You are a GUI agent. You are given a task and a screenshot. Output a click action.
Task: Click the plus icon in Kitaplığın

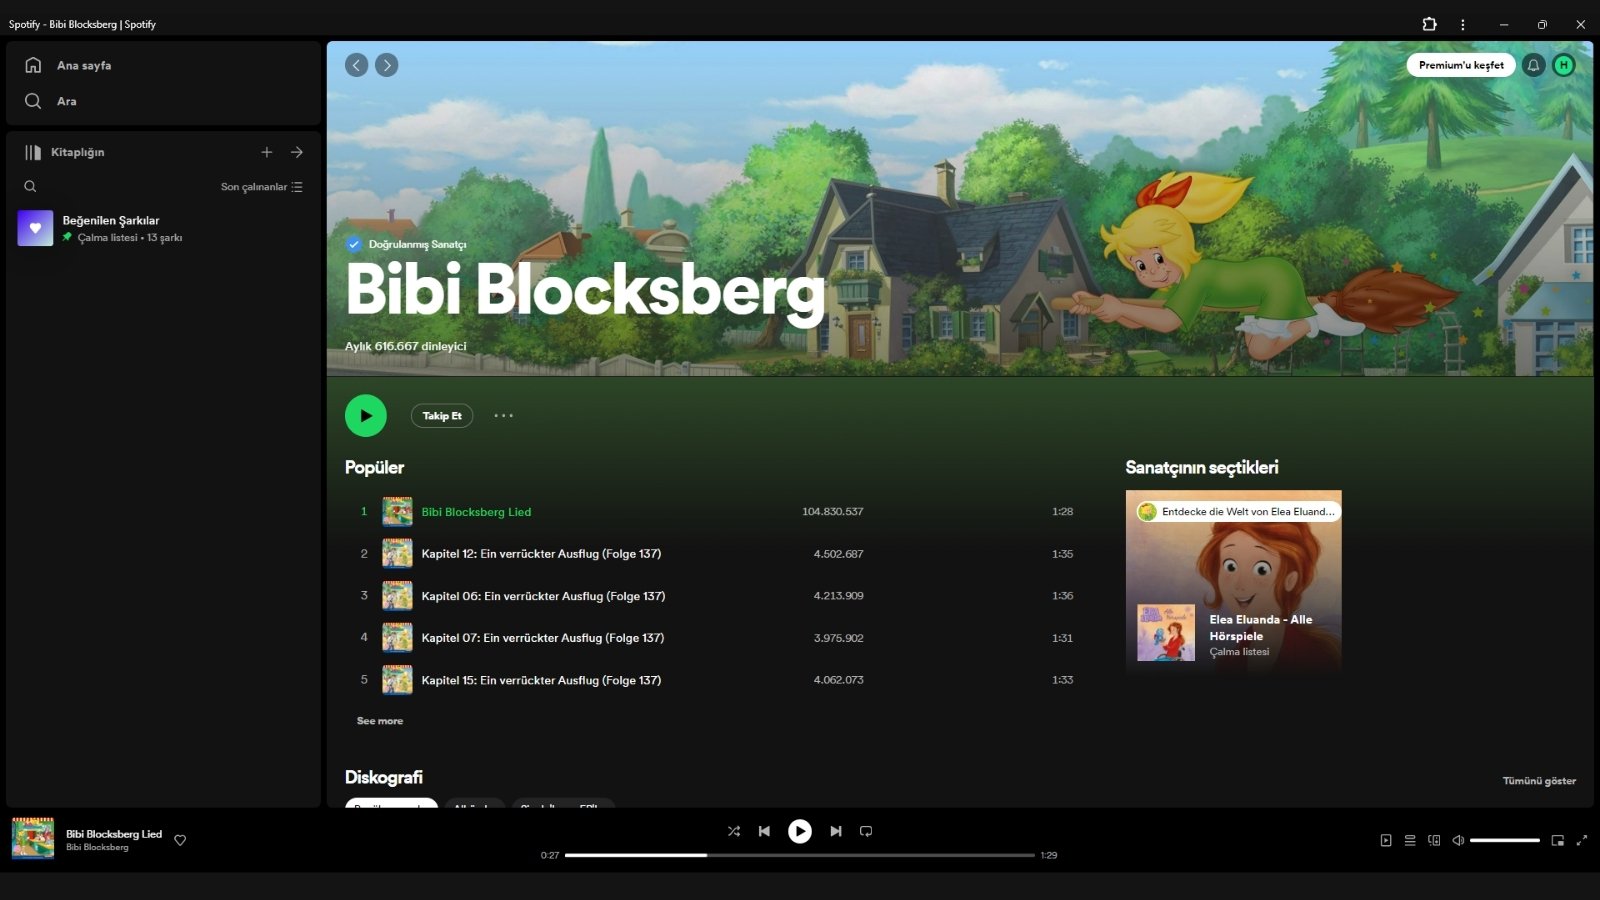(x=267, y=152)
